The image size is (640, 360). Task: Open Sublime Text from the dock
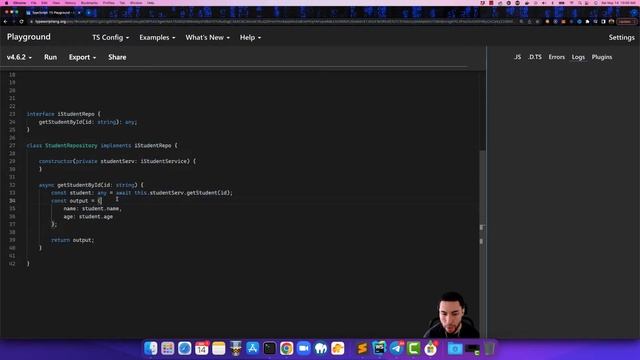[x=362, y=348]
